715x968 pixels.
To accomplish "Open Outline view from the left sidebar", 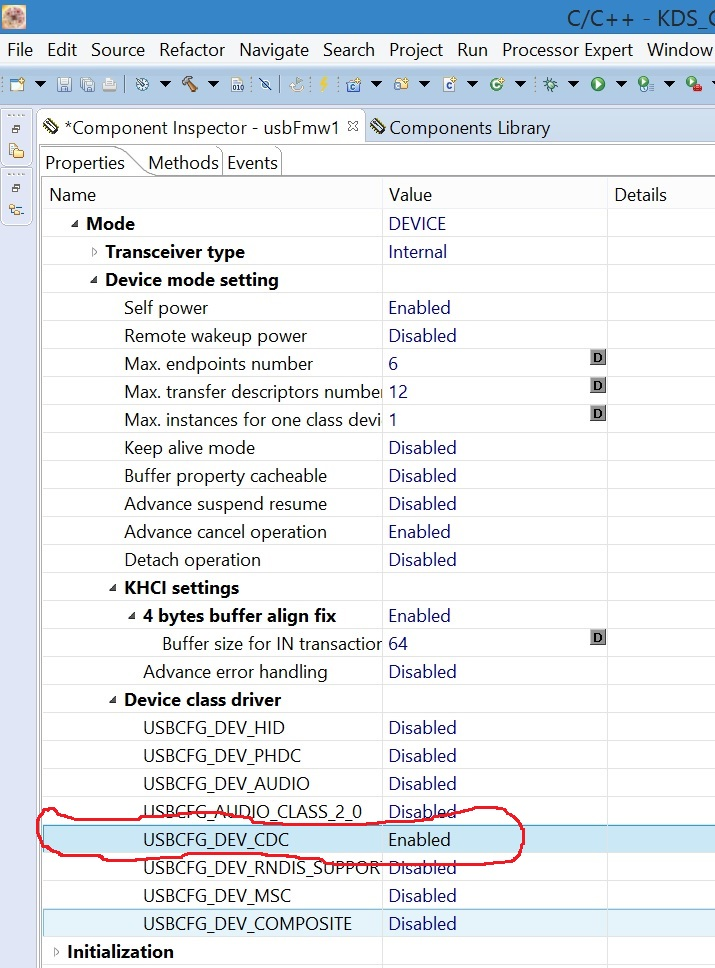I will click(x=17, y=210).
